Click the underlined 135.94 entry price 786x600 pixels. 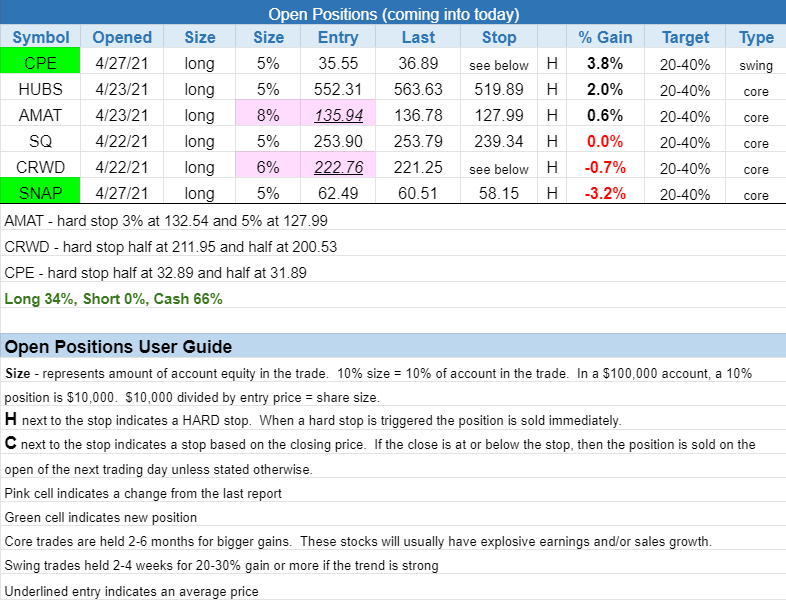[x=338, y=115]
